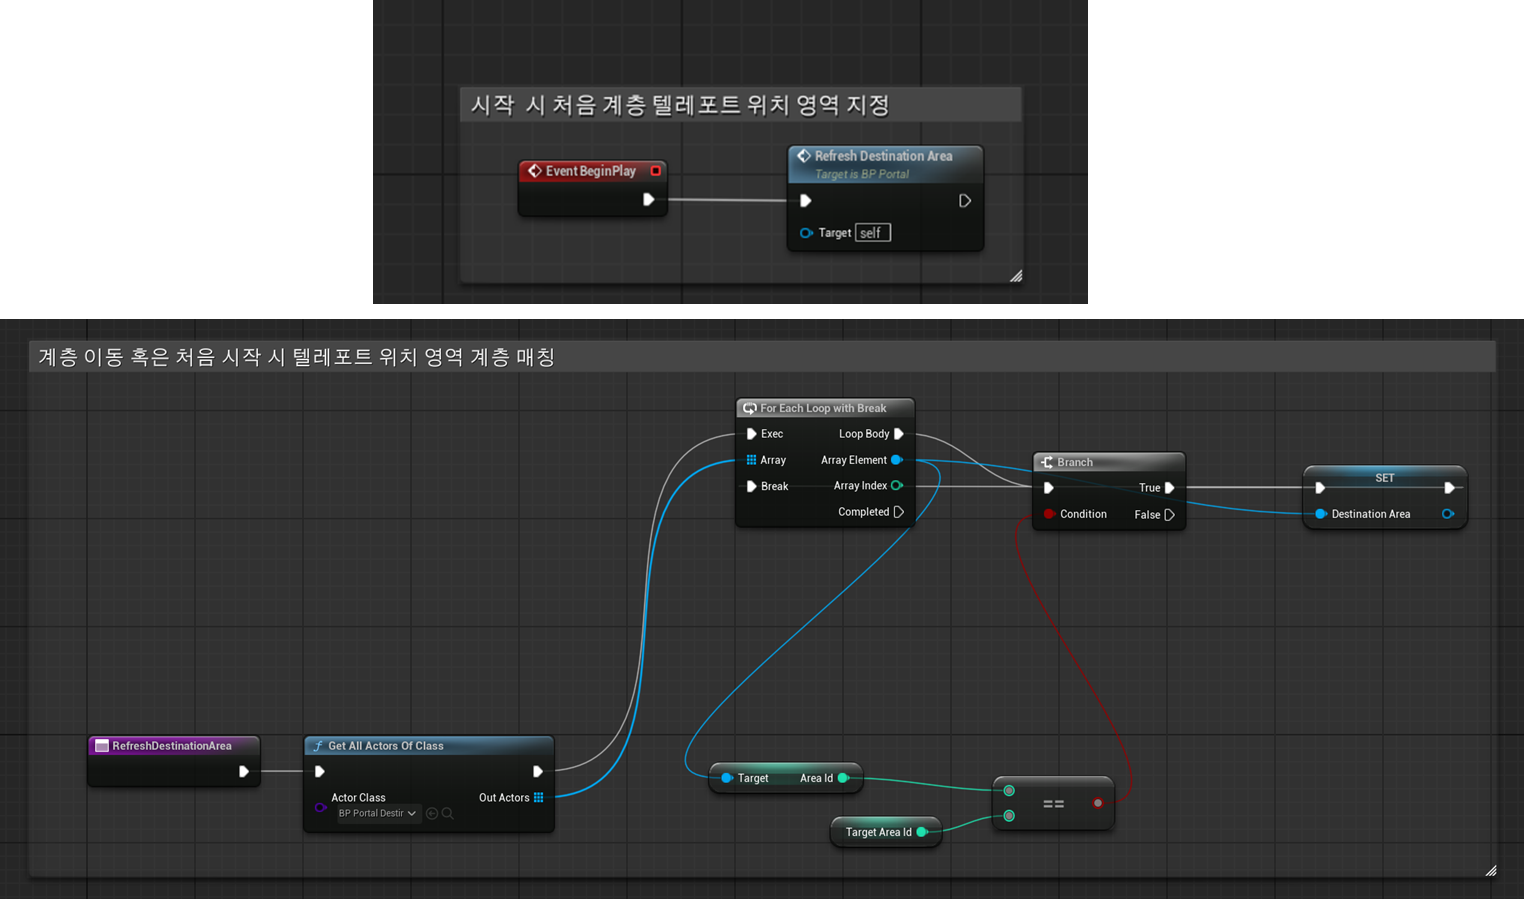Click Get All Actors Of Class exec output
The height and width of the screenshot is (899, 1524).
coord(537,771)
